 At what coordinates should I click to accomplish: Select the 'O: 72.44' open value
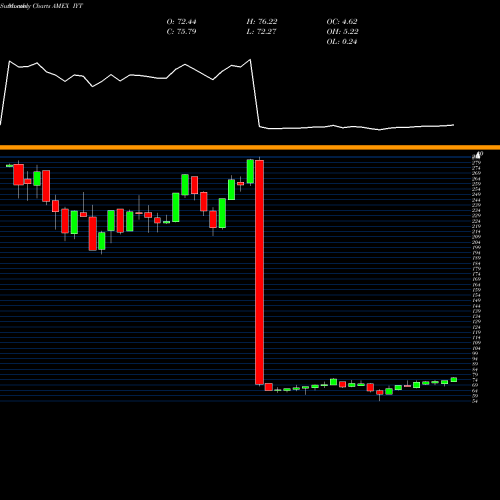click(x=181, y=22)
